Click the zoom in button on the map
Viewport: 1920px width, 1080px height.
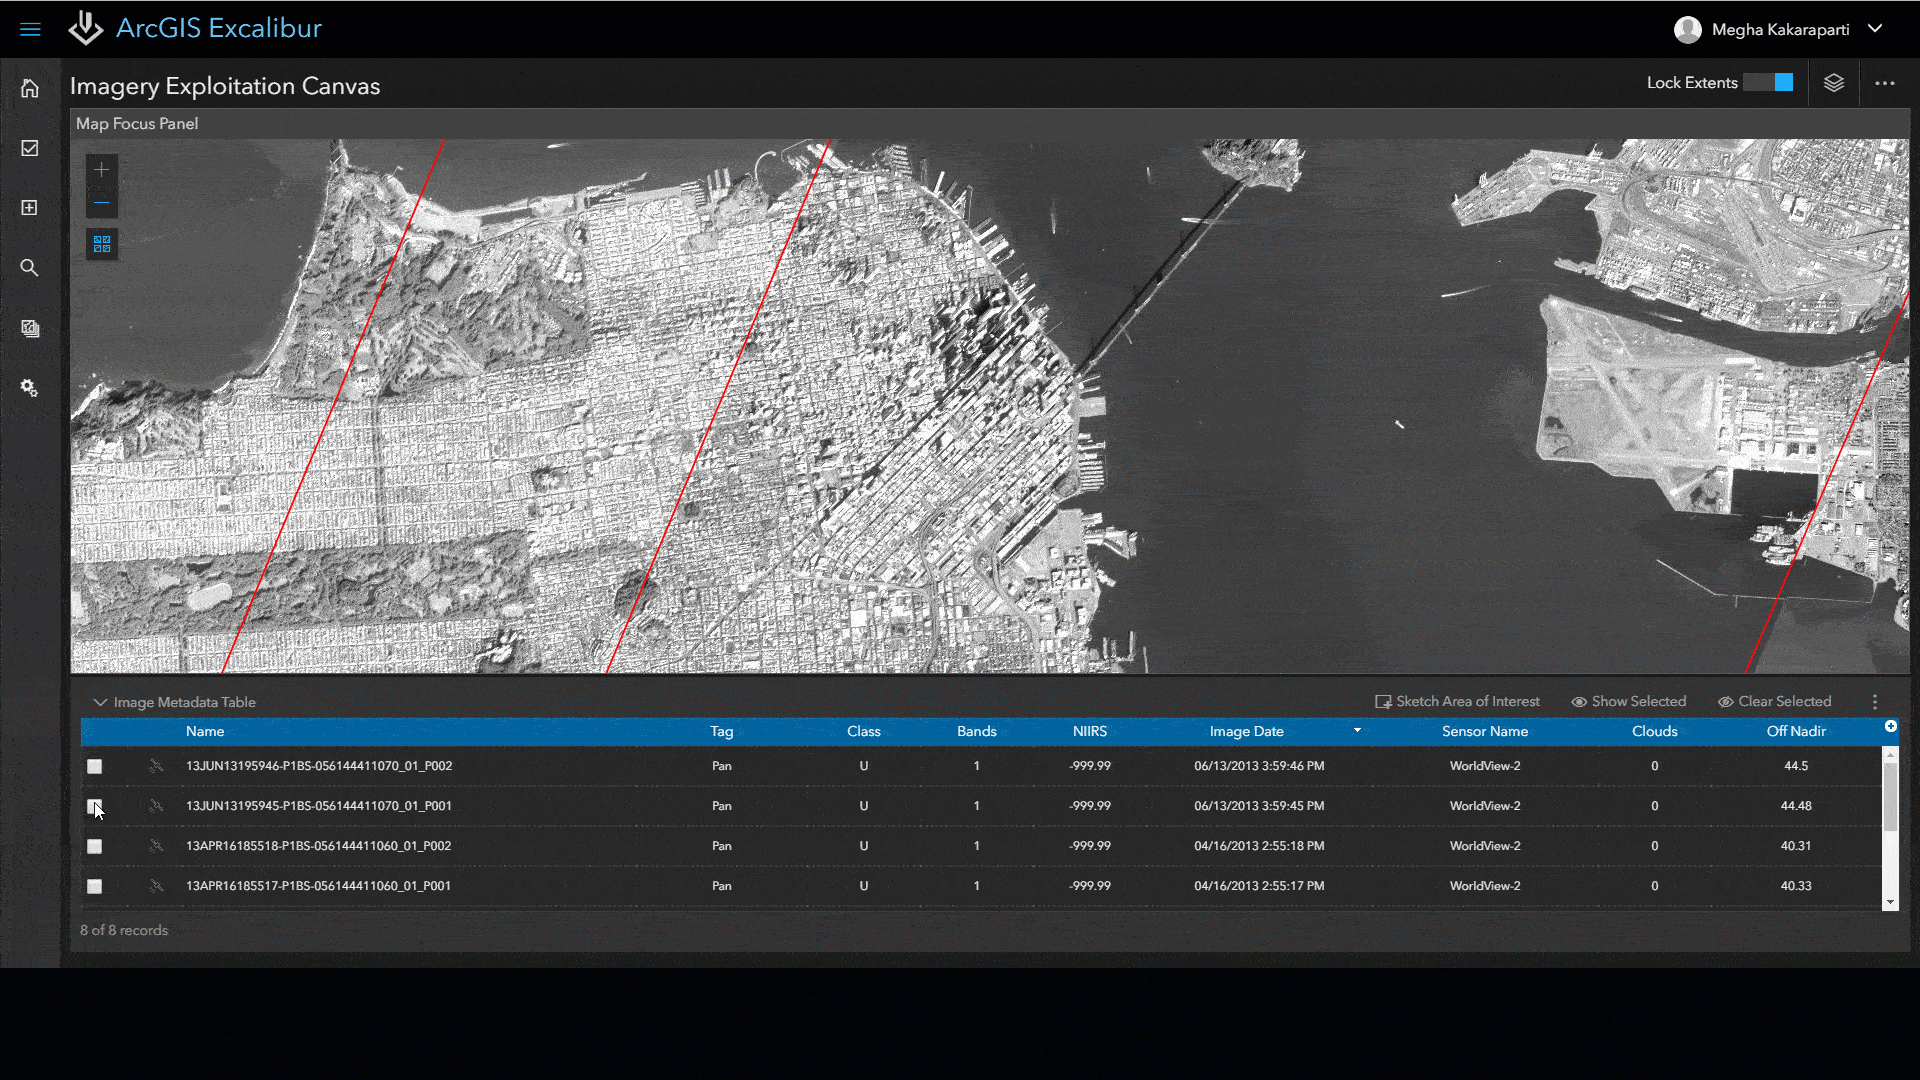coord(101,169)
